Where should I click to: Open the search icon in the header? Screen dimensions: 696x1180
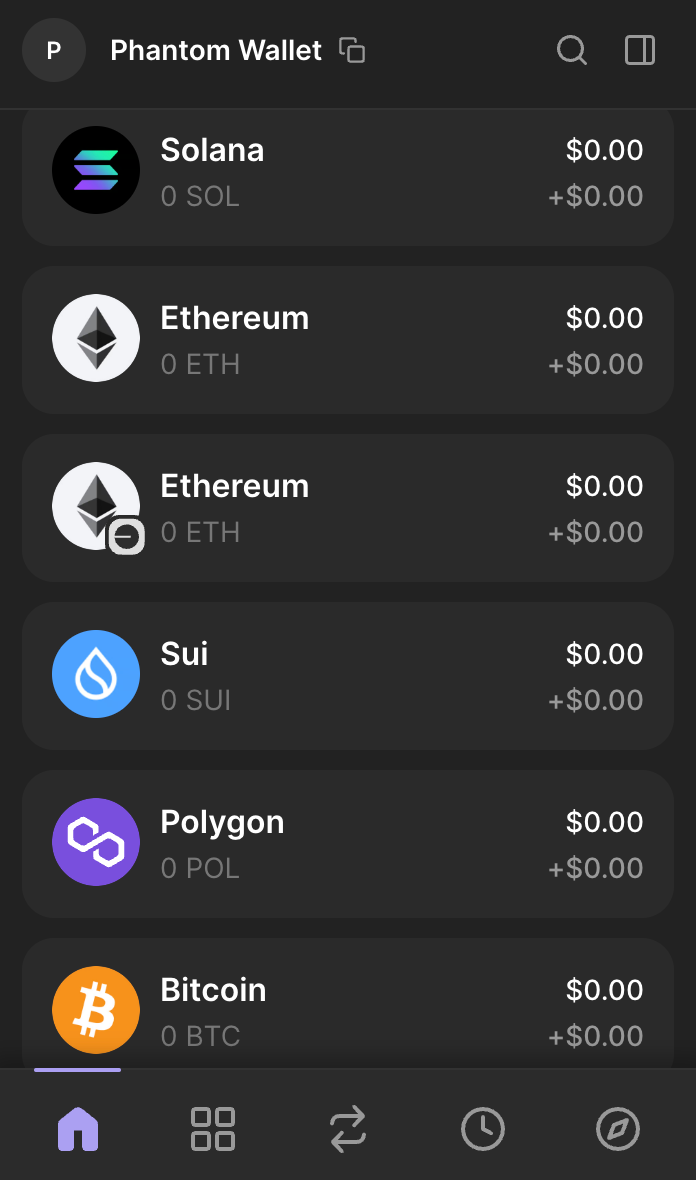pos(571,50)
